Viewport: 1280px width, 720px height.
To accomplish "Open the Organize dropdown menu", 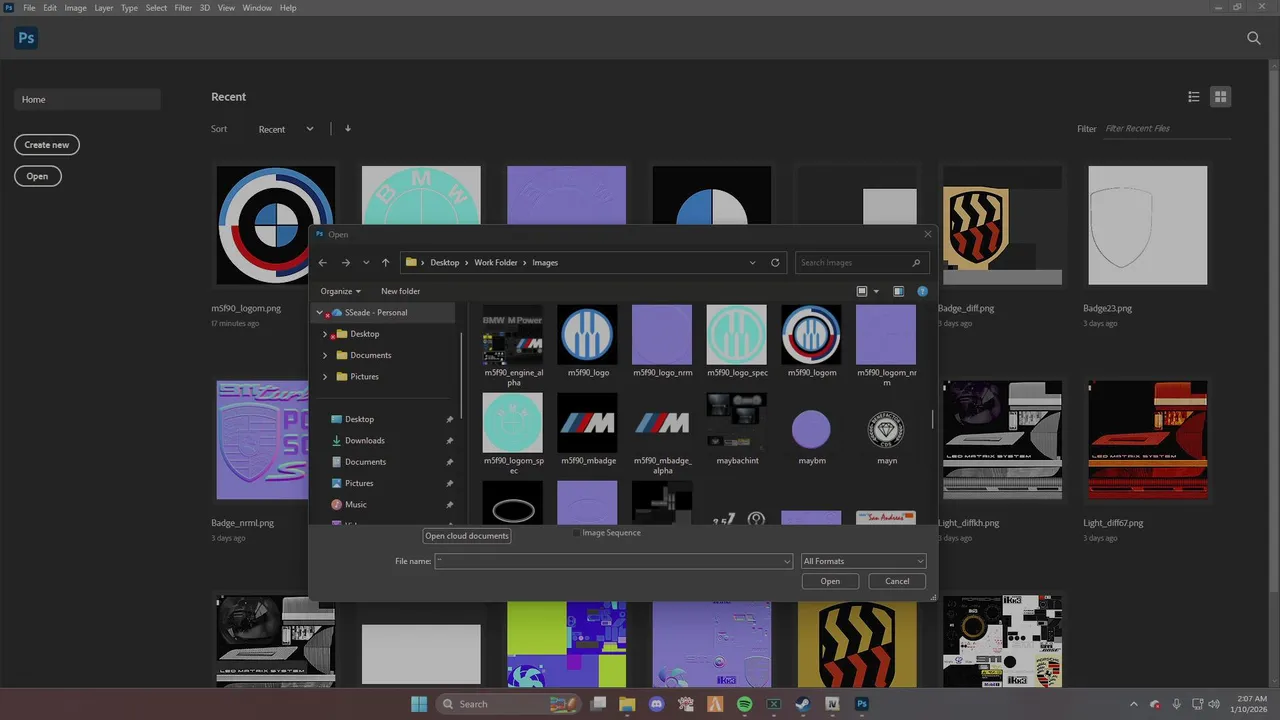I will click(341, 291).
